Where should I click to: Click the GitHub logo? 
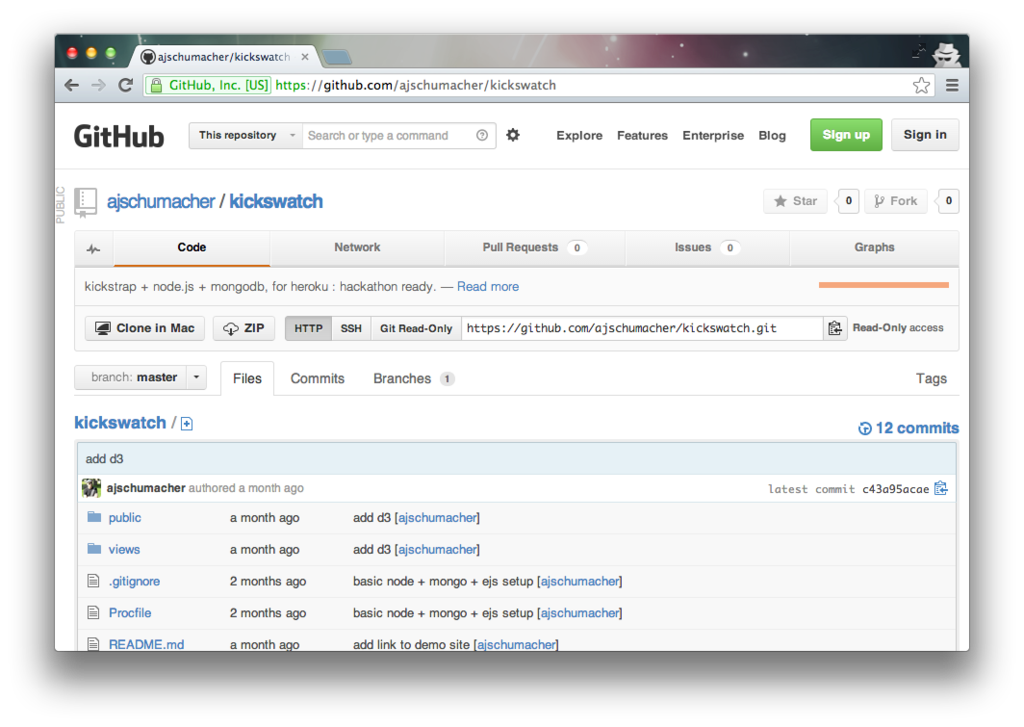point(119,137)
